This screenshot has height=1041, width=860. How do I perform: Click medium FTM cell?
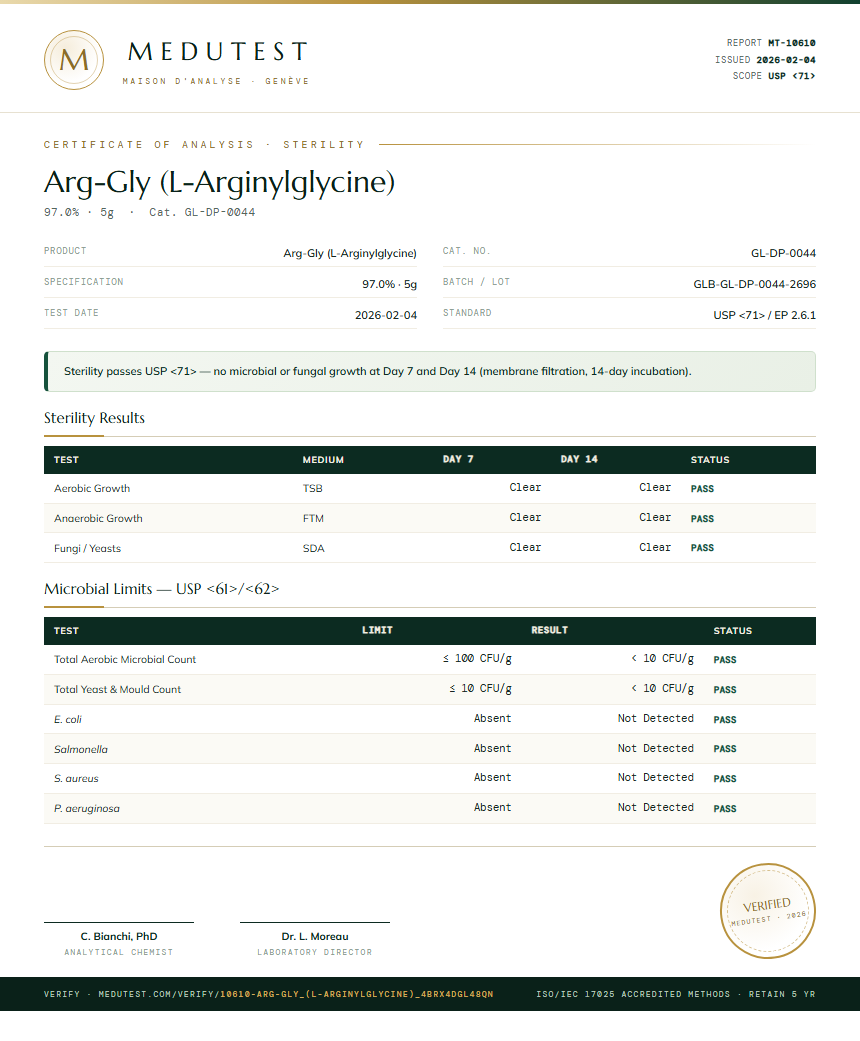(313, 519)
